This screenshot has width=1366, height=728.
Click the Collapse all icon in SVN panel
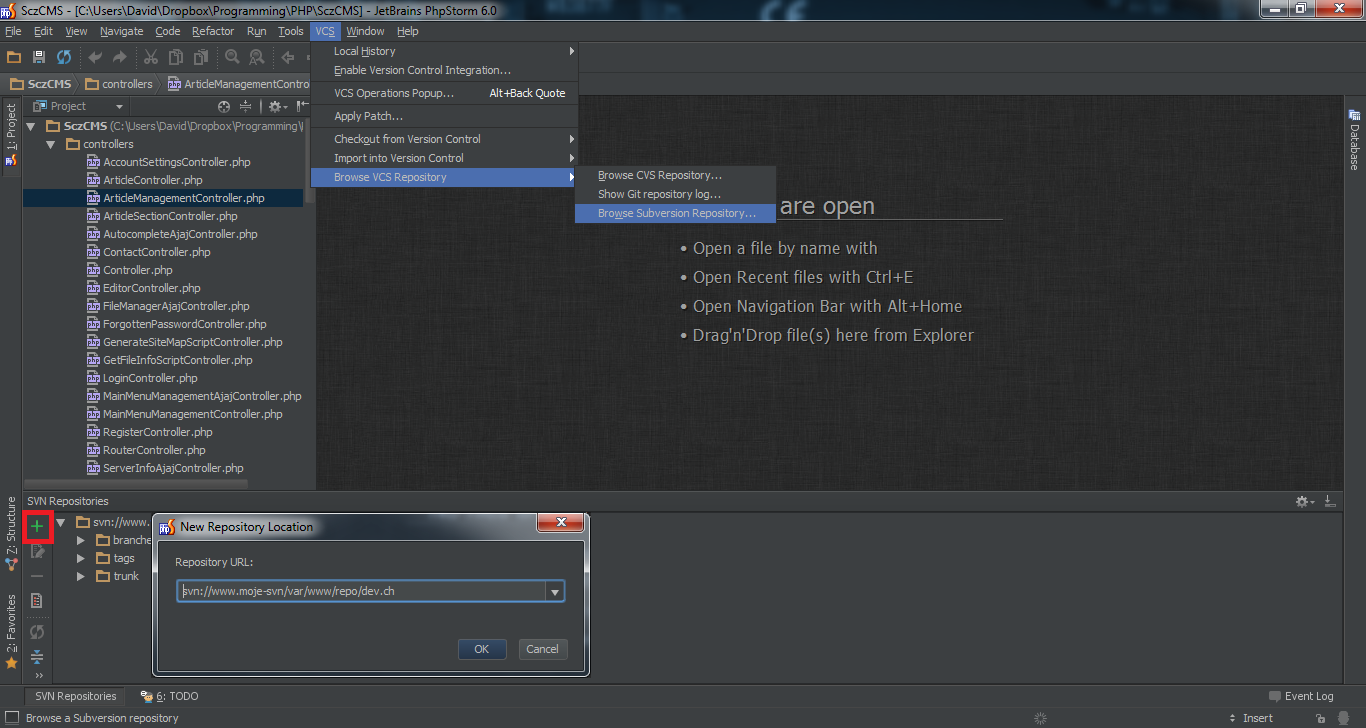37,657
